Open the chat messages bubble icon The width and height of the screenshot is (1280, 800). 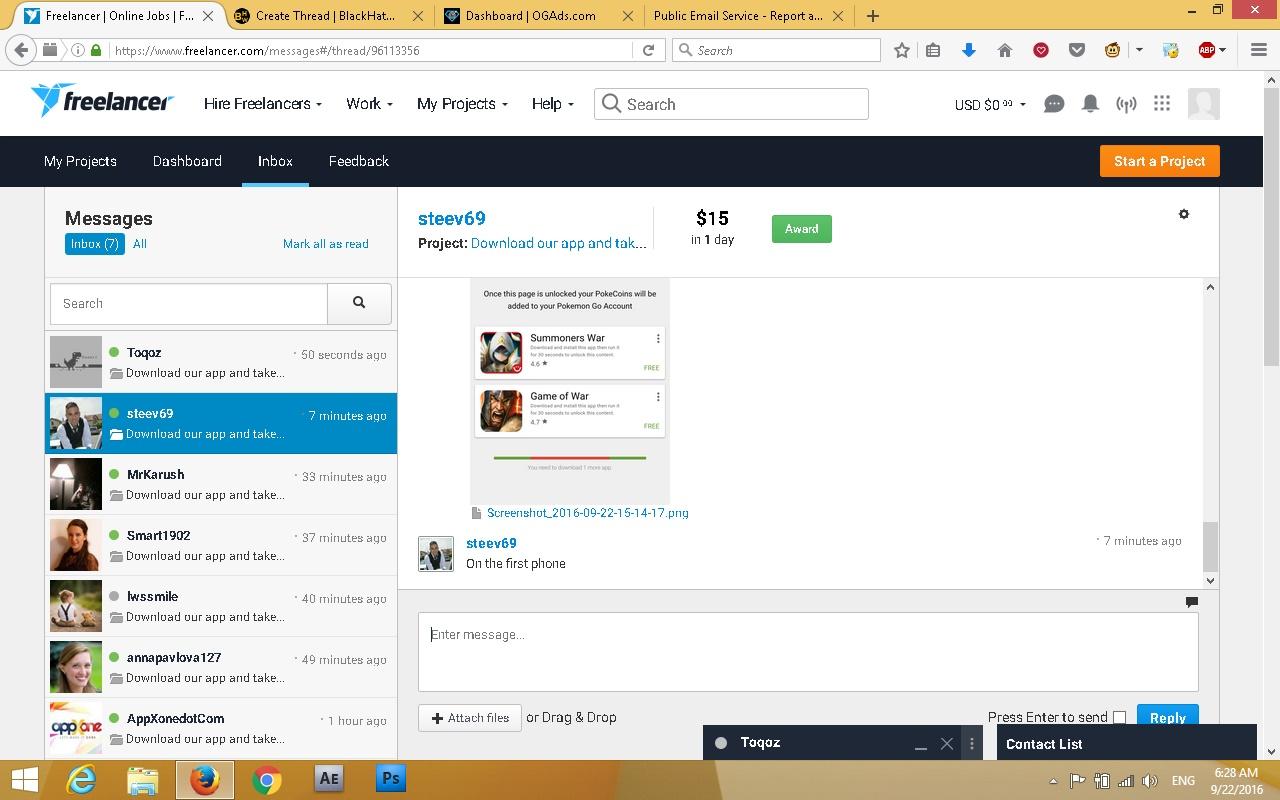point(1053,104)
